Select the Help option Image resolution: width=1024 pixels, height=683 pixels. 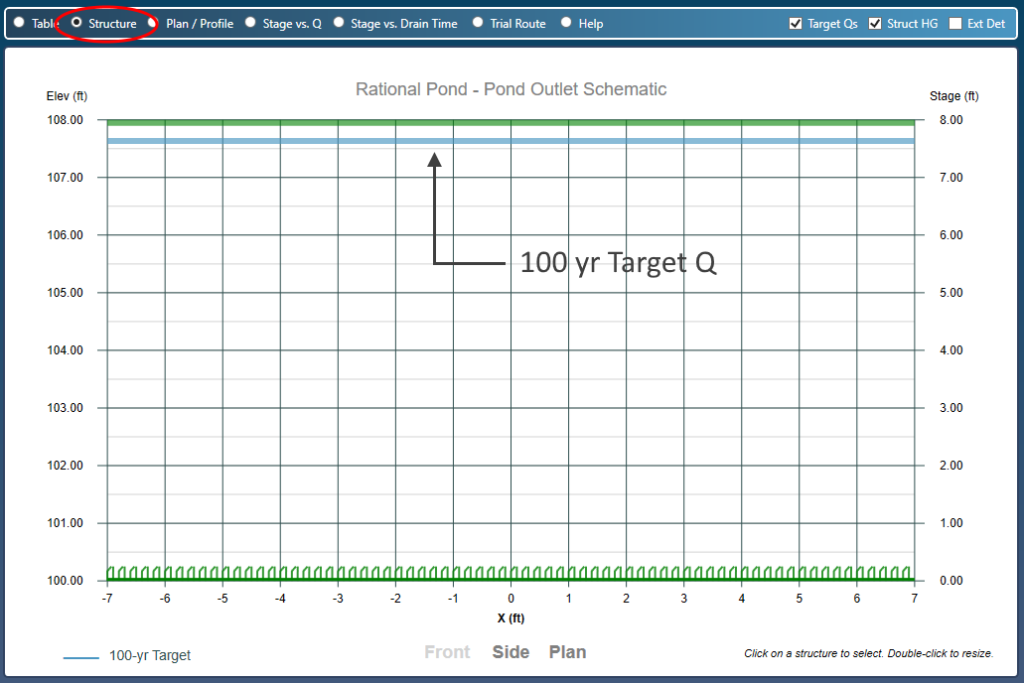568,22
